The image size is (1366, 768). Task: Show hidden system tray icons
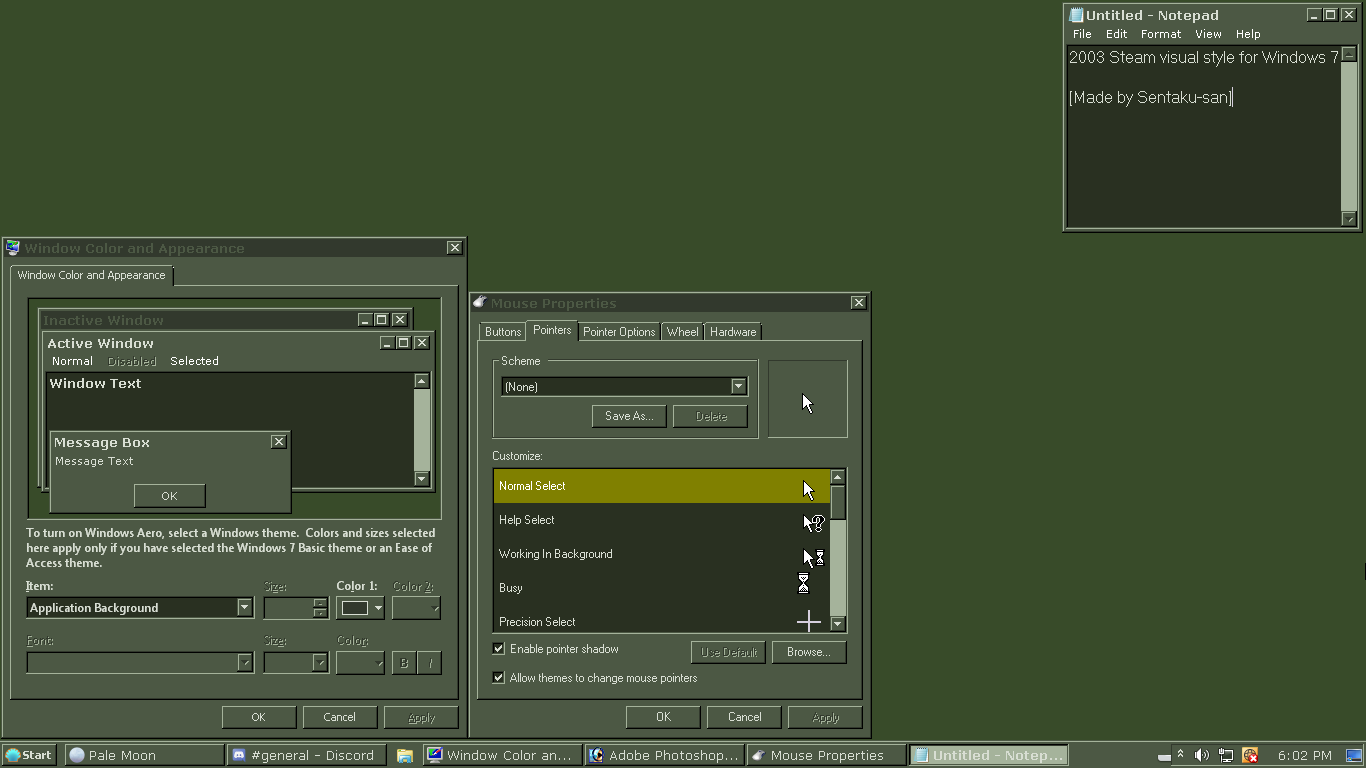pos(1180,755)
